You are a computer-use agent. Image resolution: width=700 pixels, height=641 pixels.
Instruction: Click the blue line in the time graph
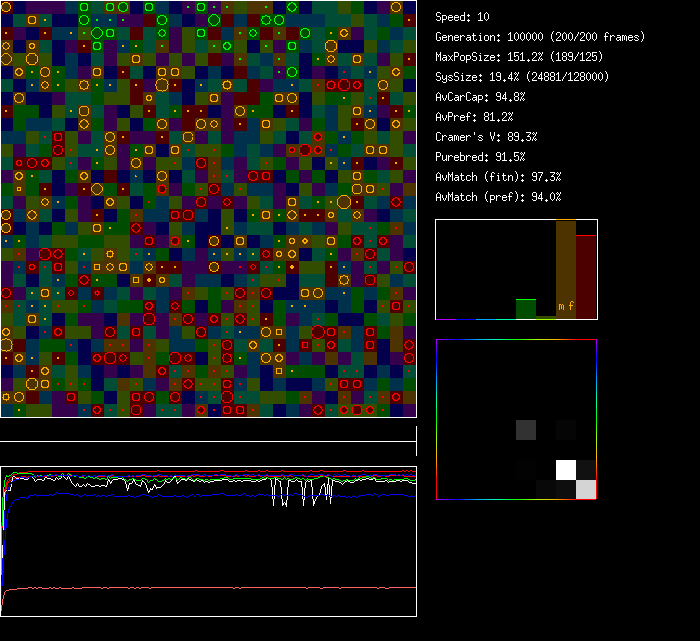coord(200,495)
